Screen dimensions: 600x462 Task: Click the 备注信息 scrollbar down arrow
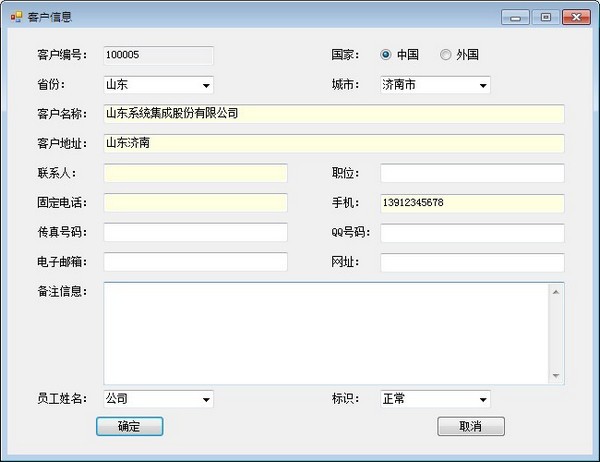[x=556, y=375]
